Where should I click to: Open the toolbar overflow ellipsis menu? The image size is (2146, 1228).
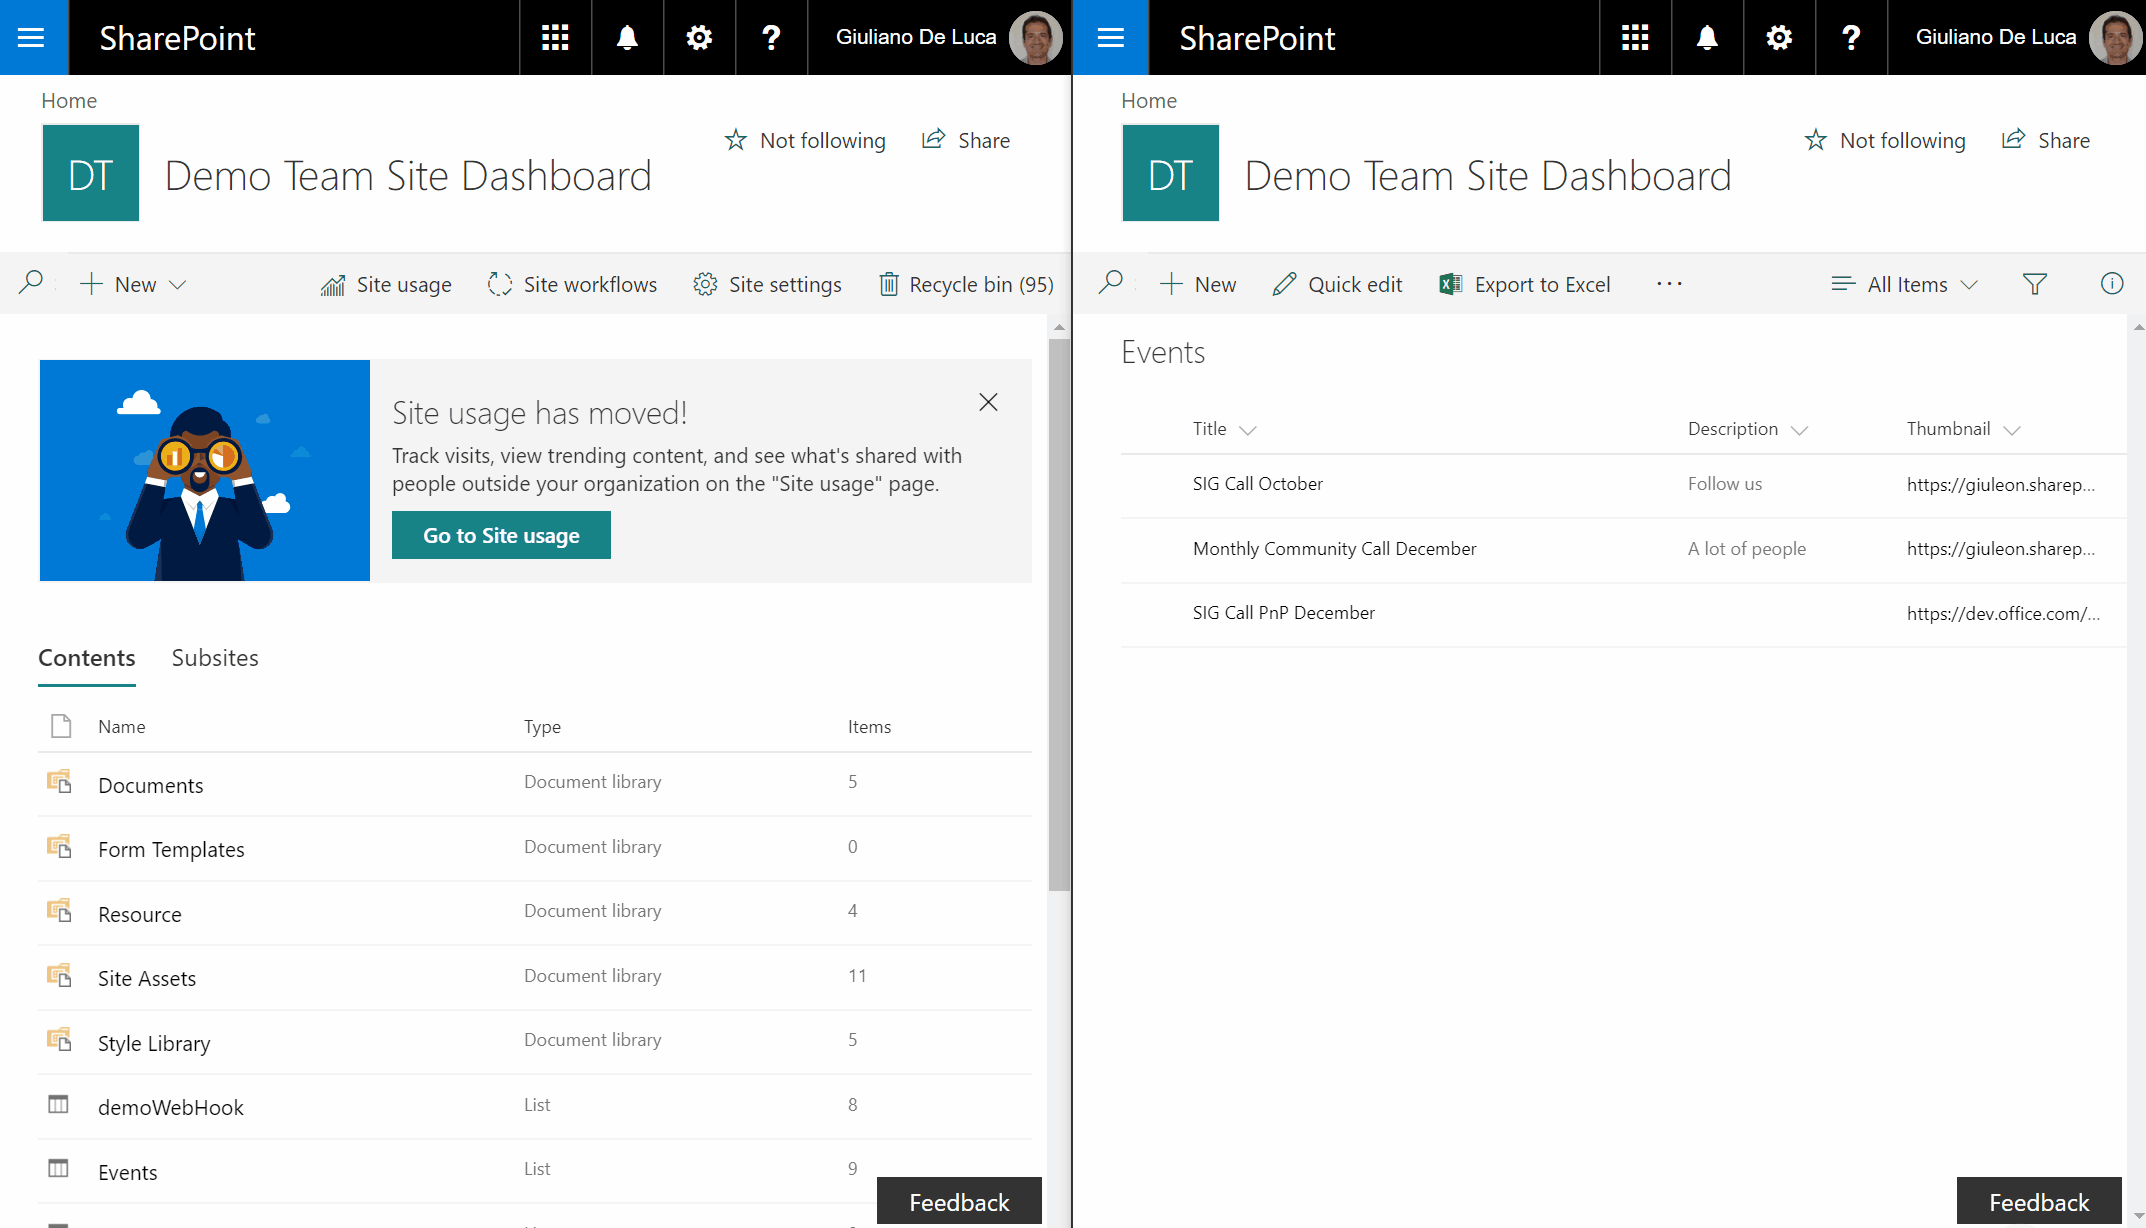[x=1669, y=284]
